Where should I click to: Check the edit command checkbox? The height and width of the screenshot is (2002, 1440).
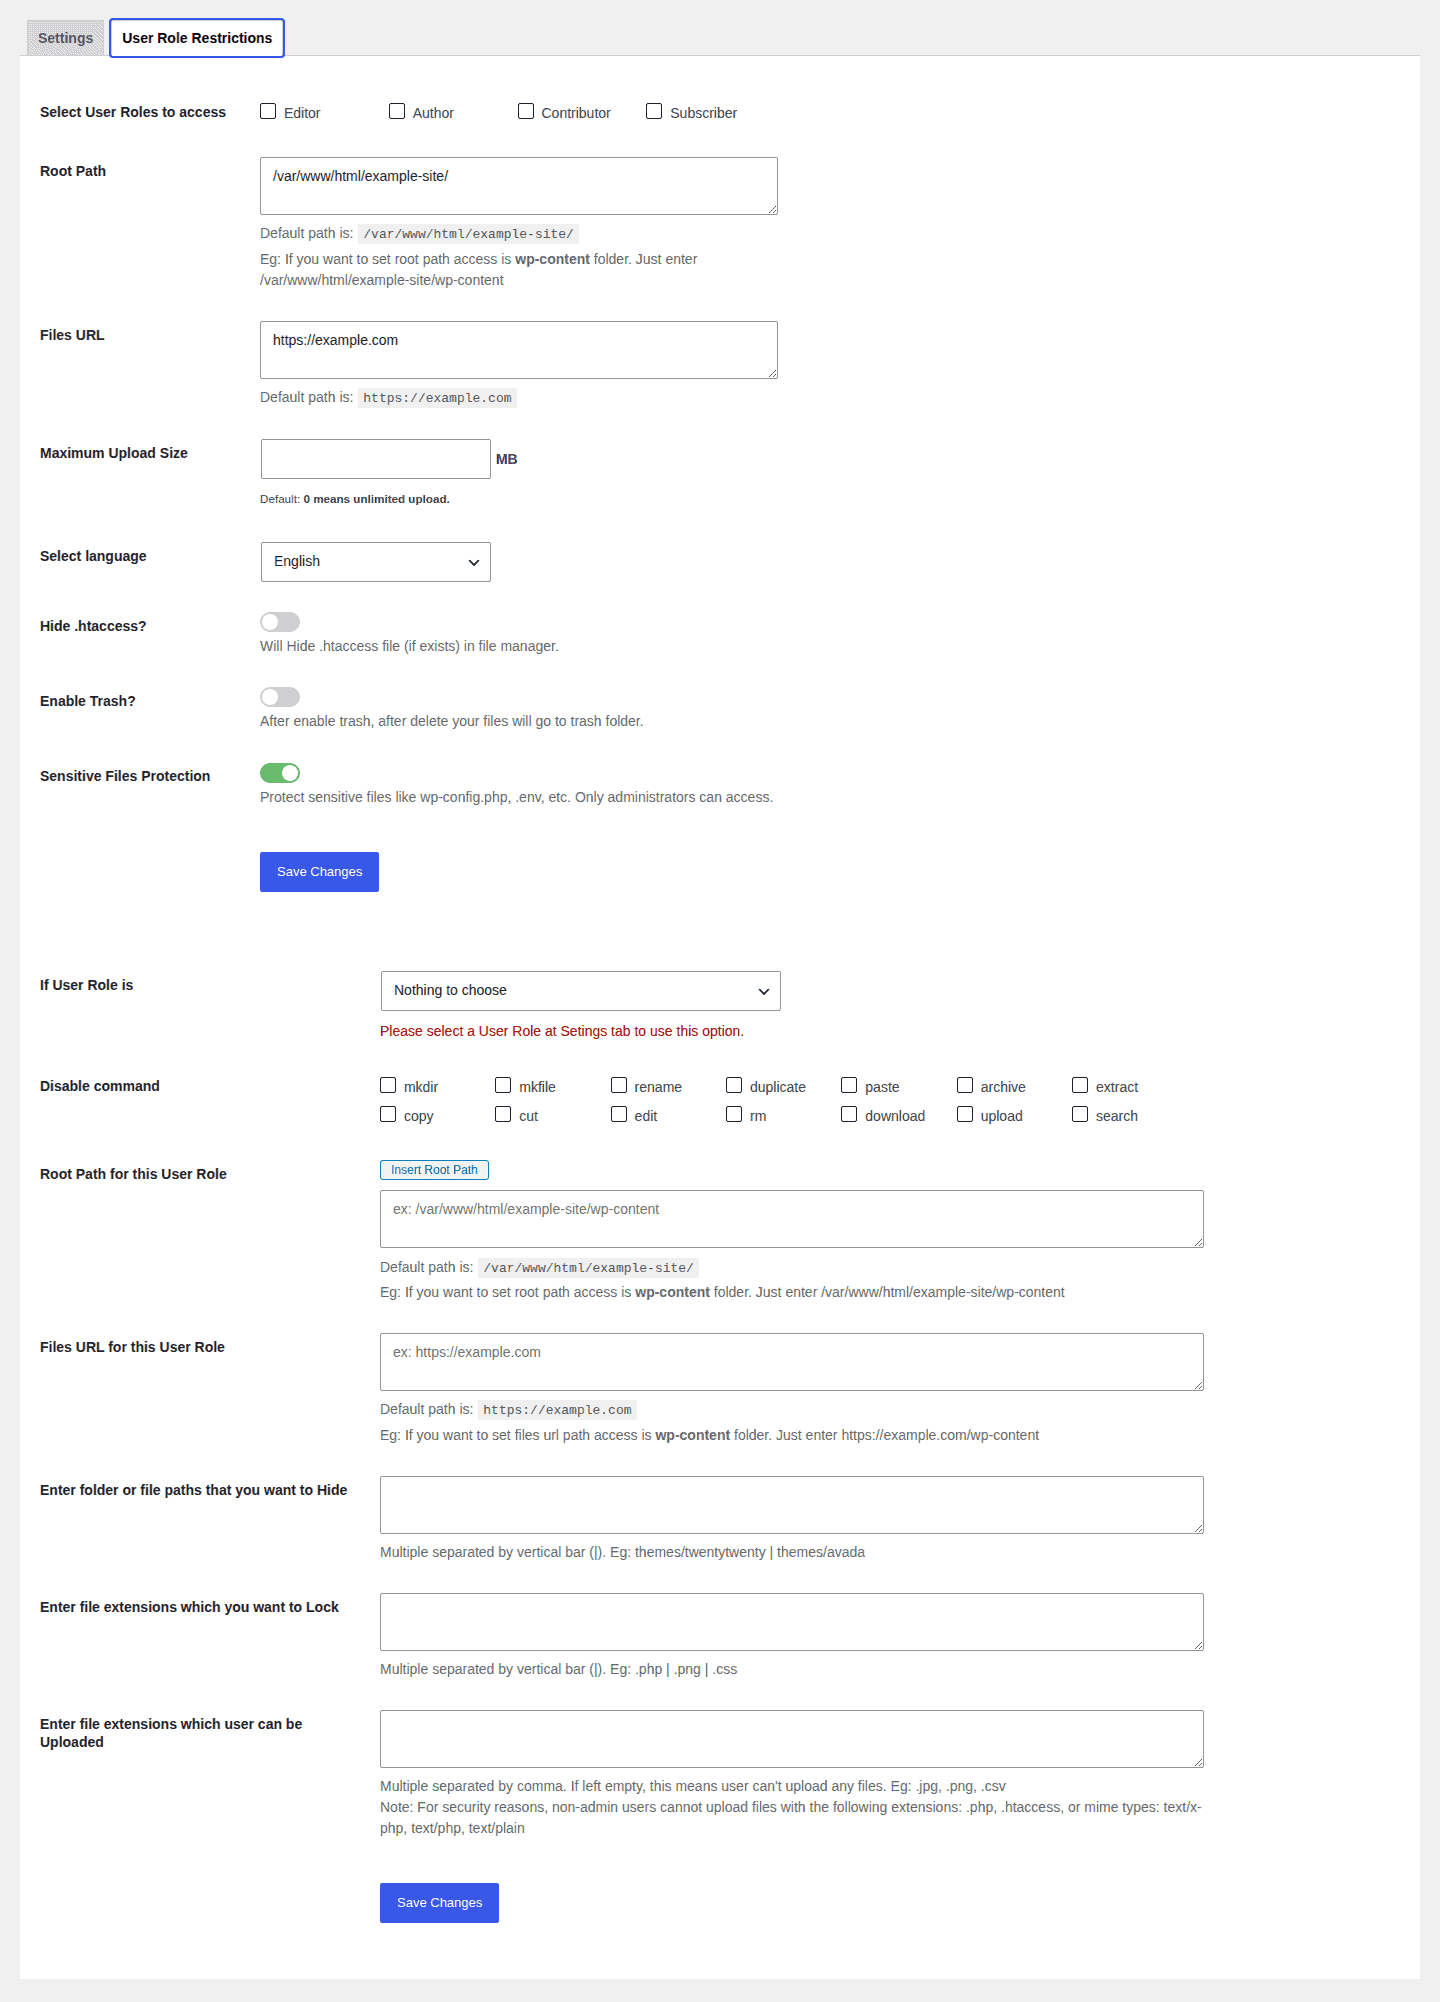(x=619, y=1114)
